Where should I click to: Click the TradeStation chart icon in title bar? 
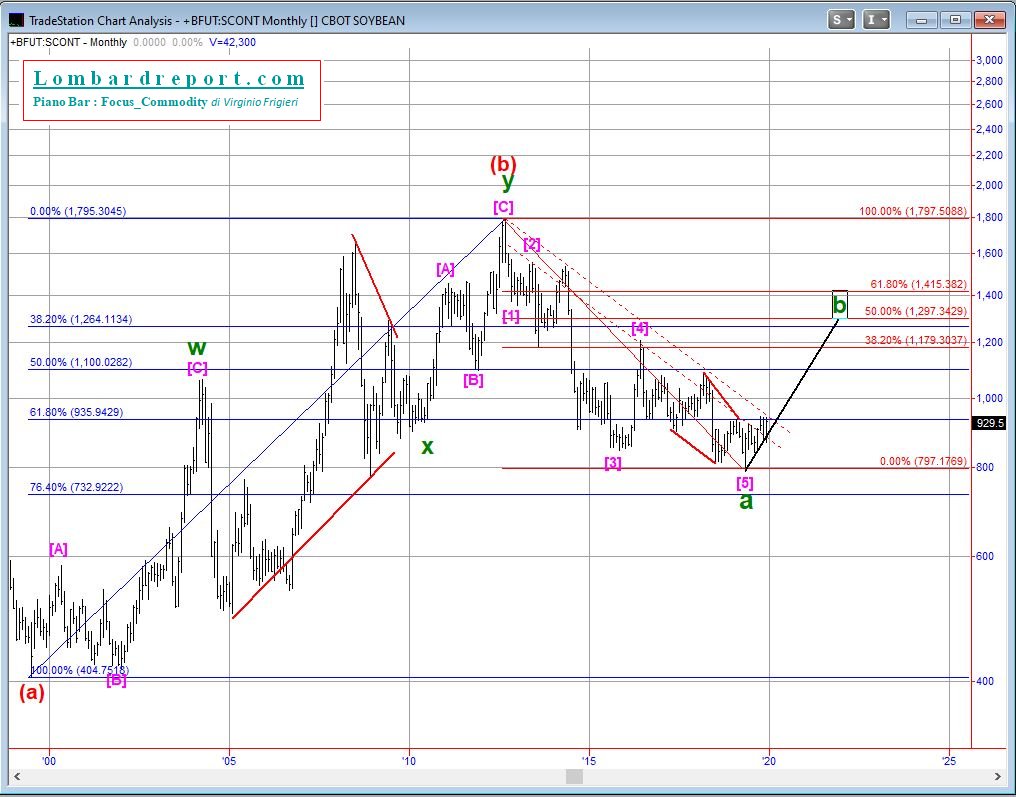click(x=17, y=20)
